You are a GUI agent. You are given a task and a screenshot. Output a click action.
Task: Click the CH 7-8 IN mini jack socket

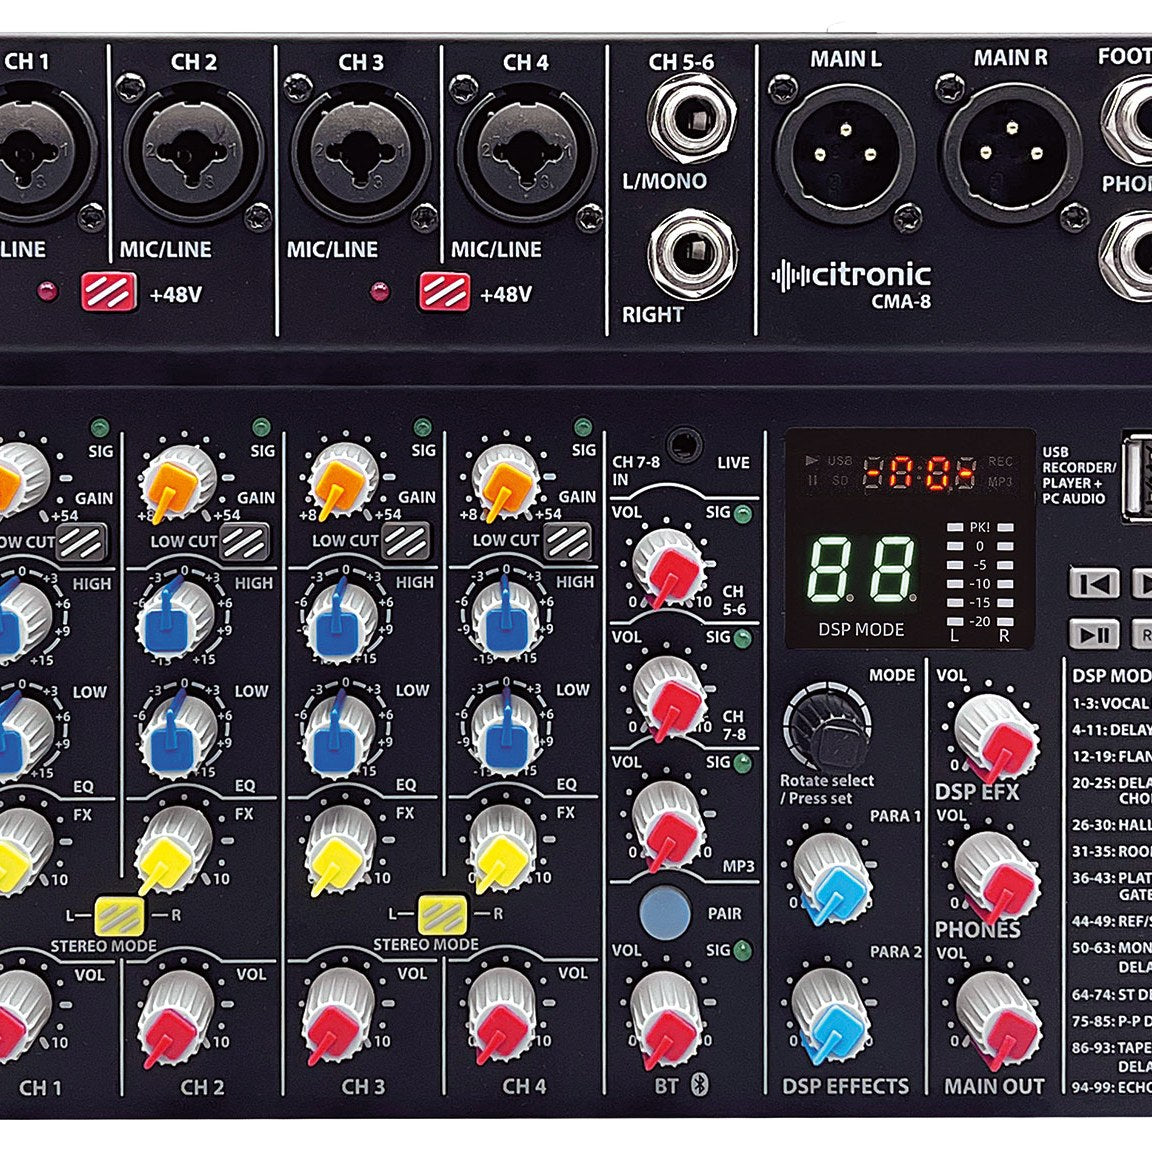[683, 446]
